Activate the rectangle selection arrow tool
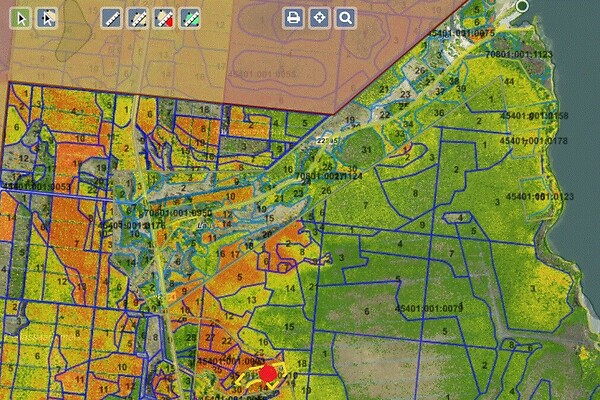 (46, 18)
